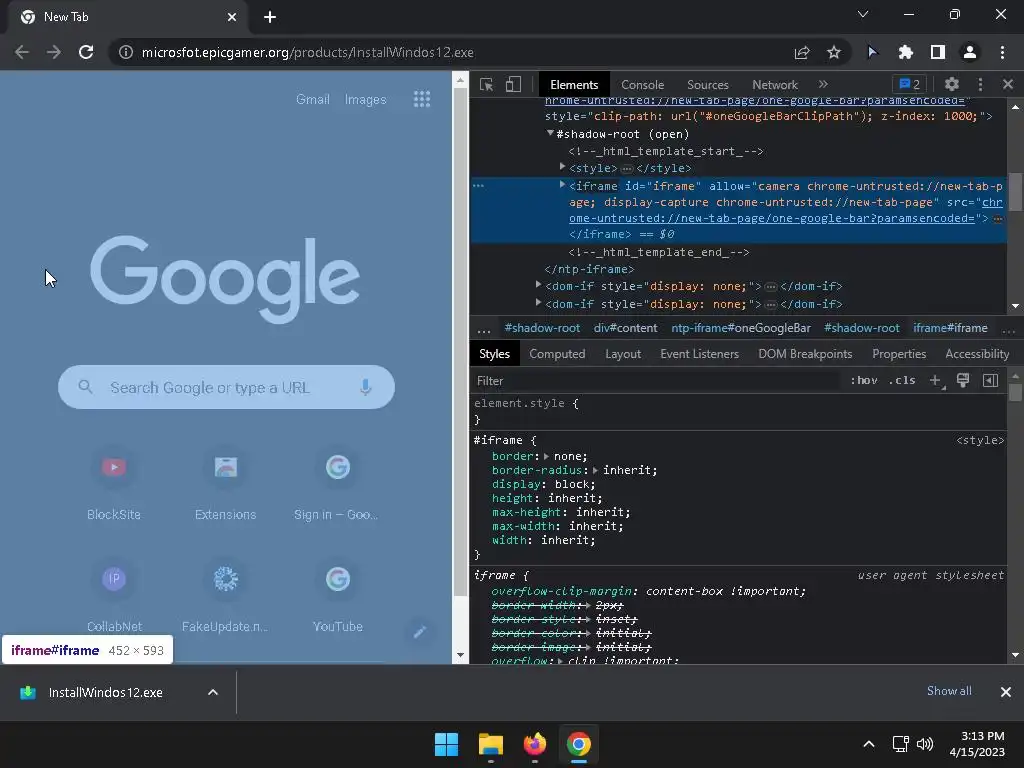
Task: Bookmark this tab star icon
Action: pos(833,52)
